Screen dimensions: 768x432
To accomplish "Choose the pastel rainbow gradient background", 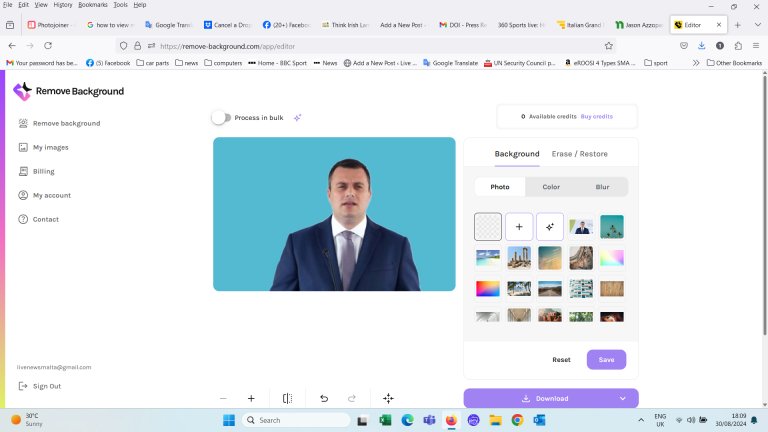I will (x=612, y=258).
